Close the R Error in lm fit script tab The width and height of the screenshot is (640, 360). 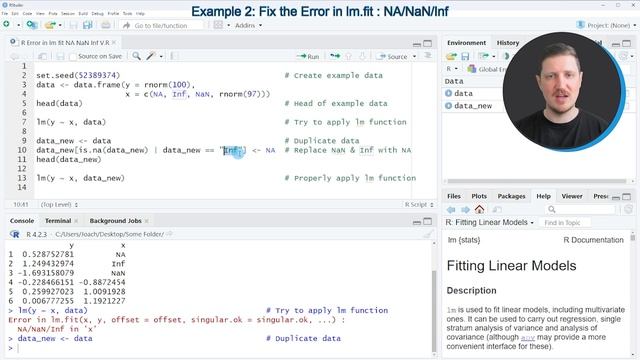114,42
